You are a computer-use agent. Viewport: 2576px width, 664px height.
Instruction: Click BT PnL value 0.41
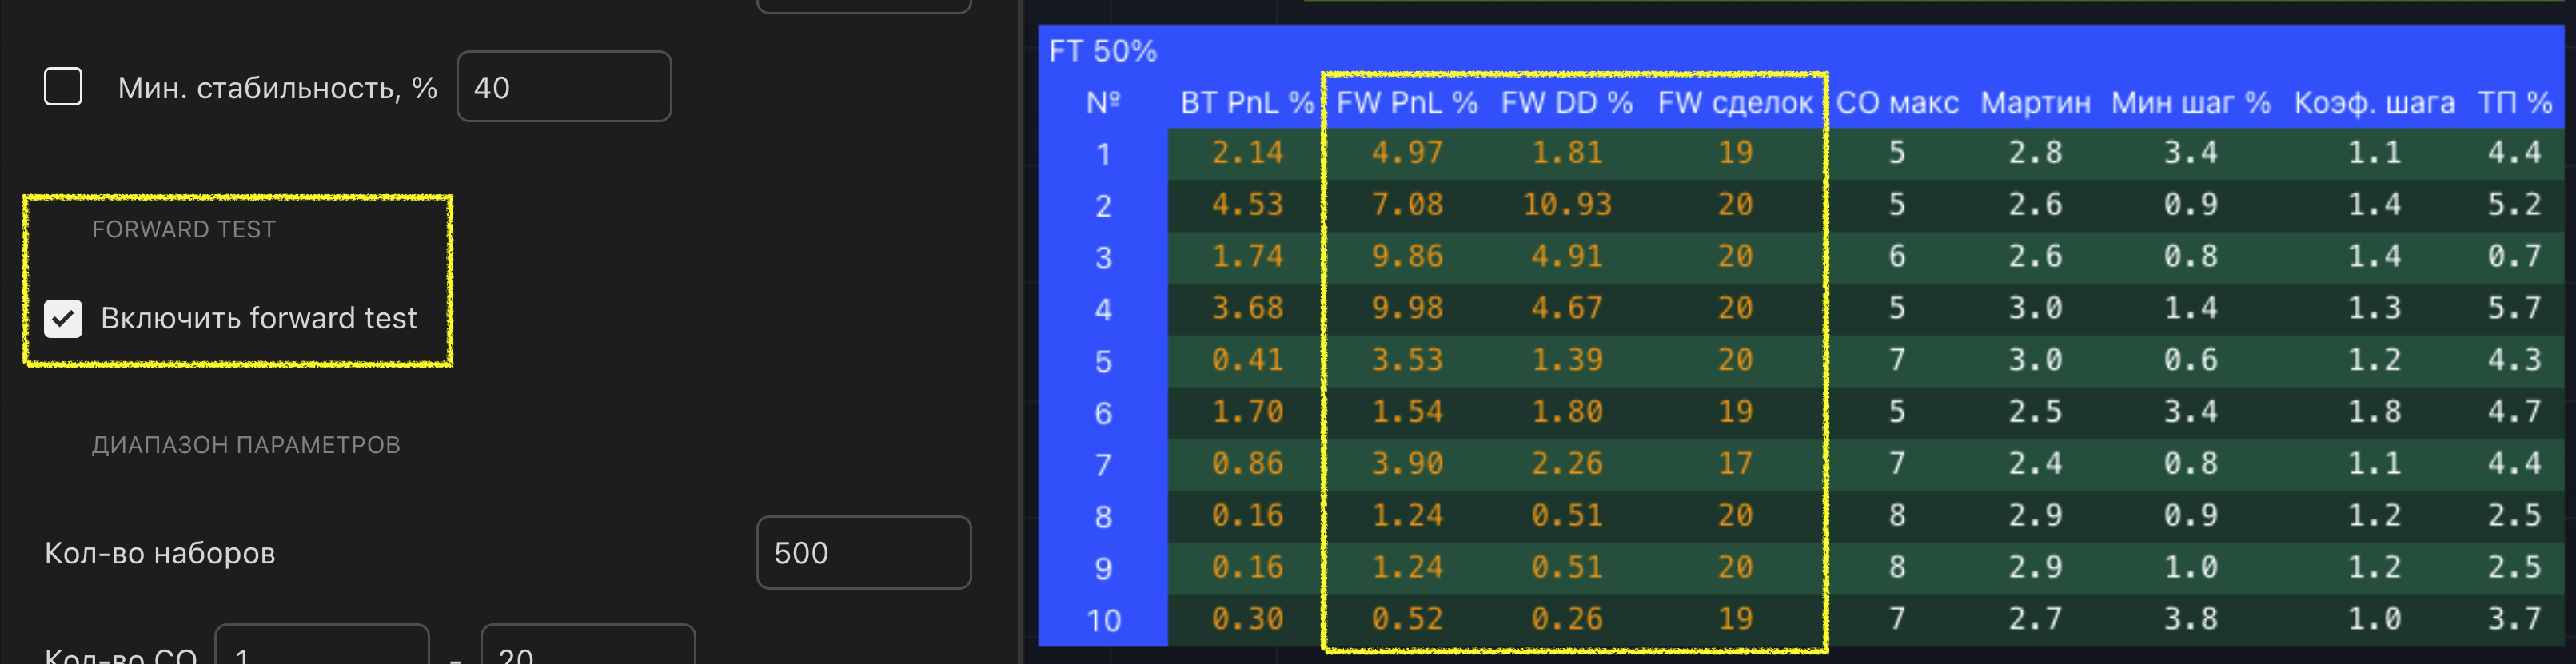[1247, 360]
